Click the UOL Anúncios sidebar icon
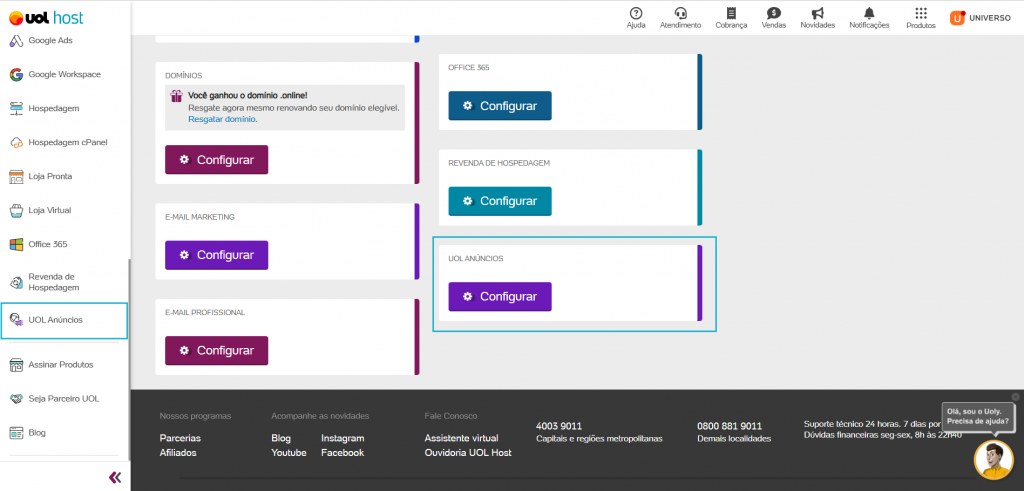The image size is (1024, 491). point(16,320)
